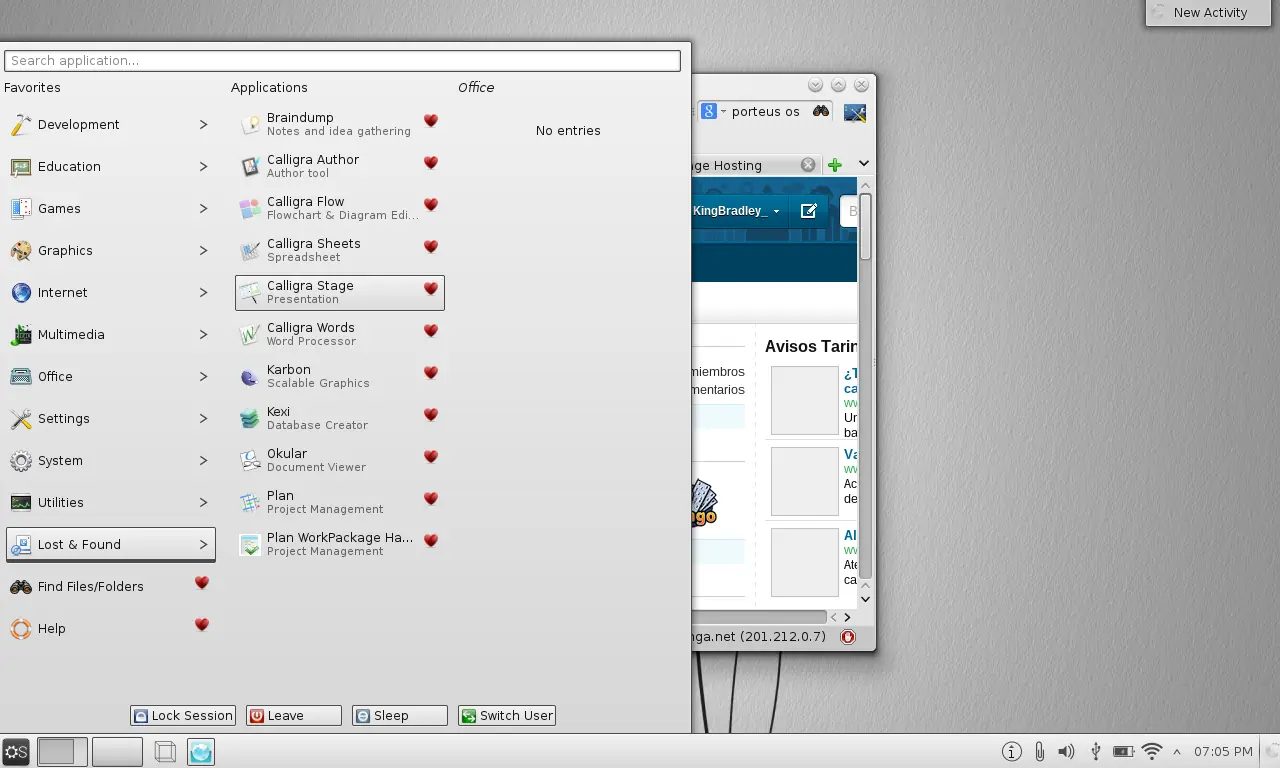Click the New Activity button
Image resolution: width=1280 pixels, height=768 pixels.
click(1208, 13)
